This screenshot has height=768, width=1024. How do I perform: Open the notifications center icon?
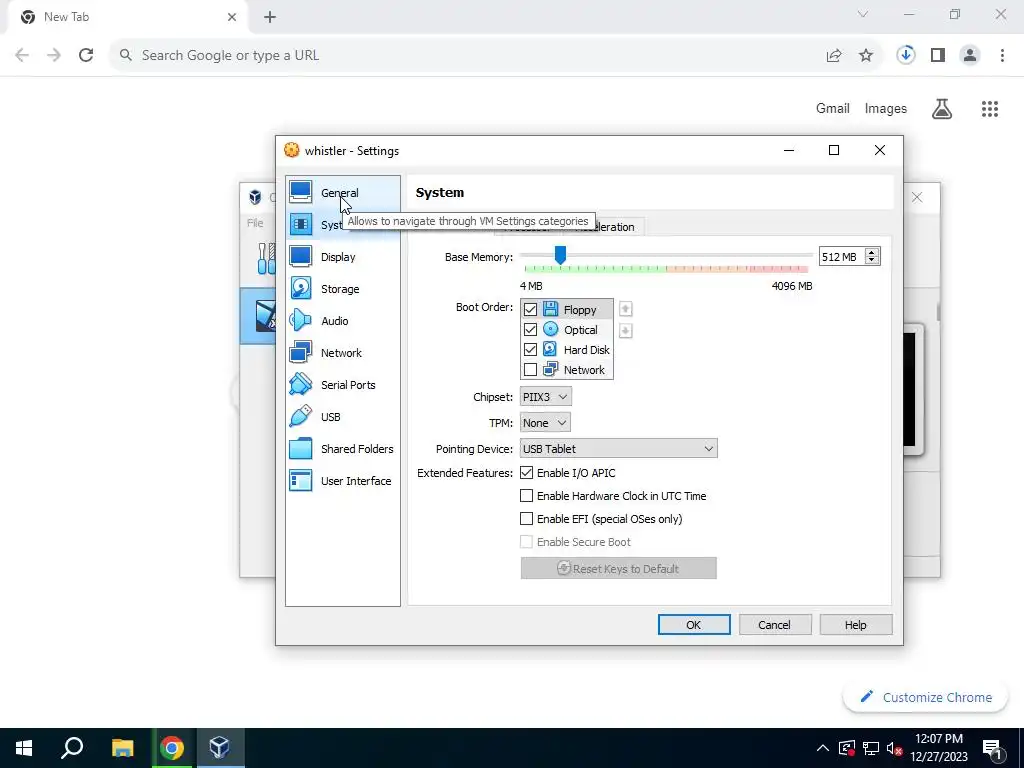coord(992,748)
